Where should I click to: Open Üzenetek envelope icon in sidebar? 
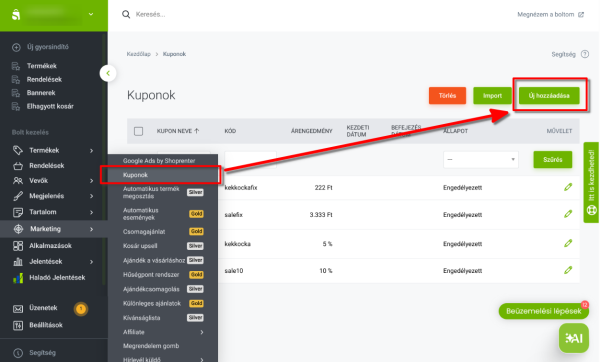tap(18, 308)
